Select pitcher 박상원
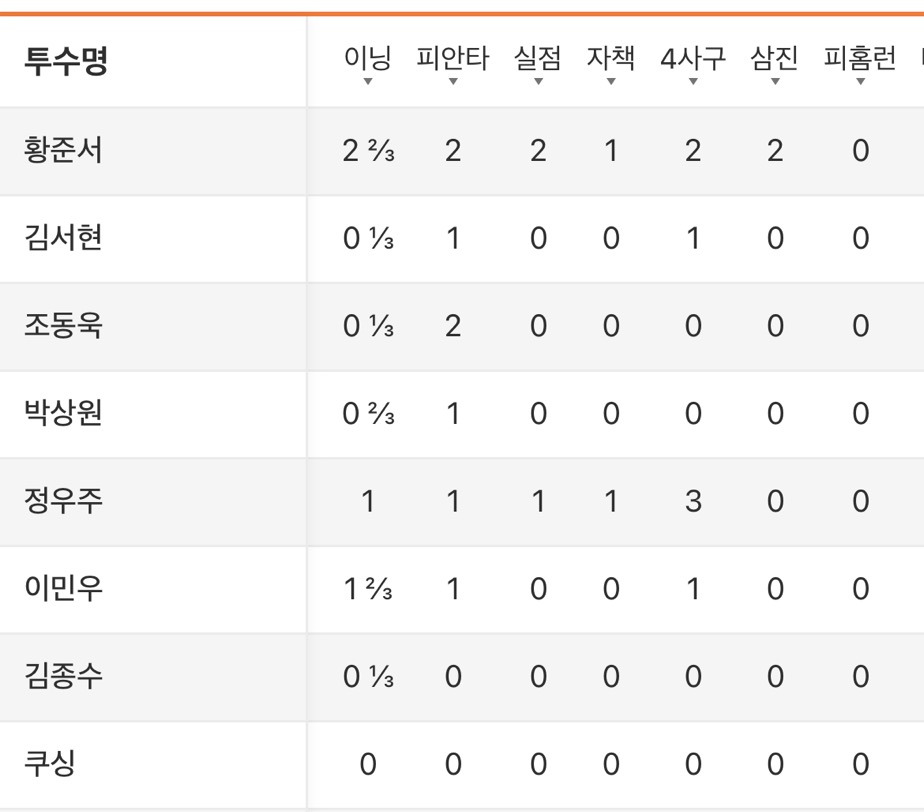This screenshot has height=812, width=924. tap(63, 412)
